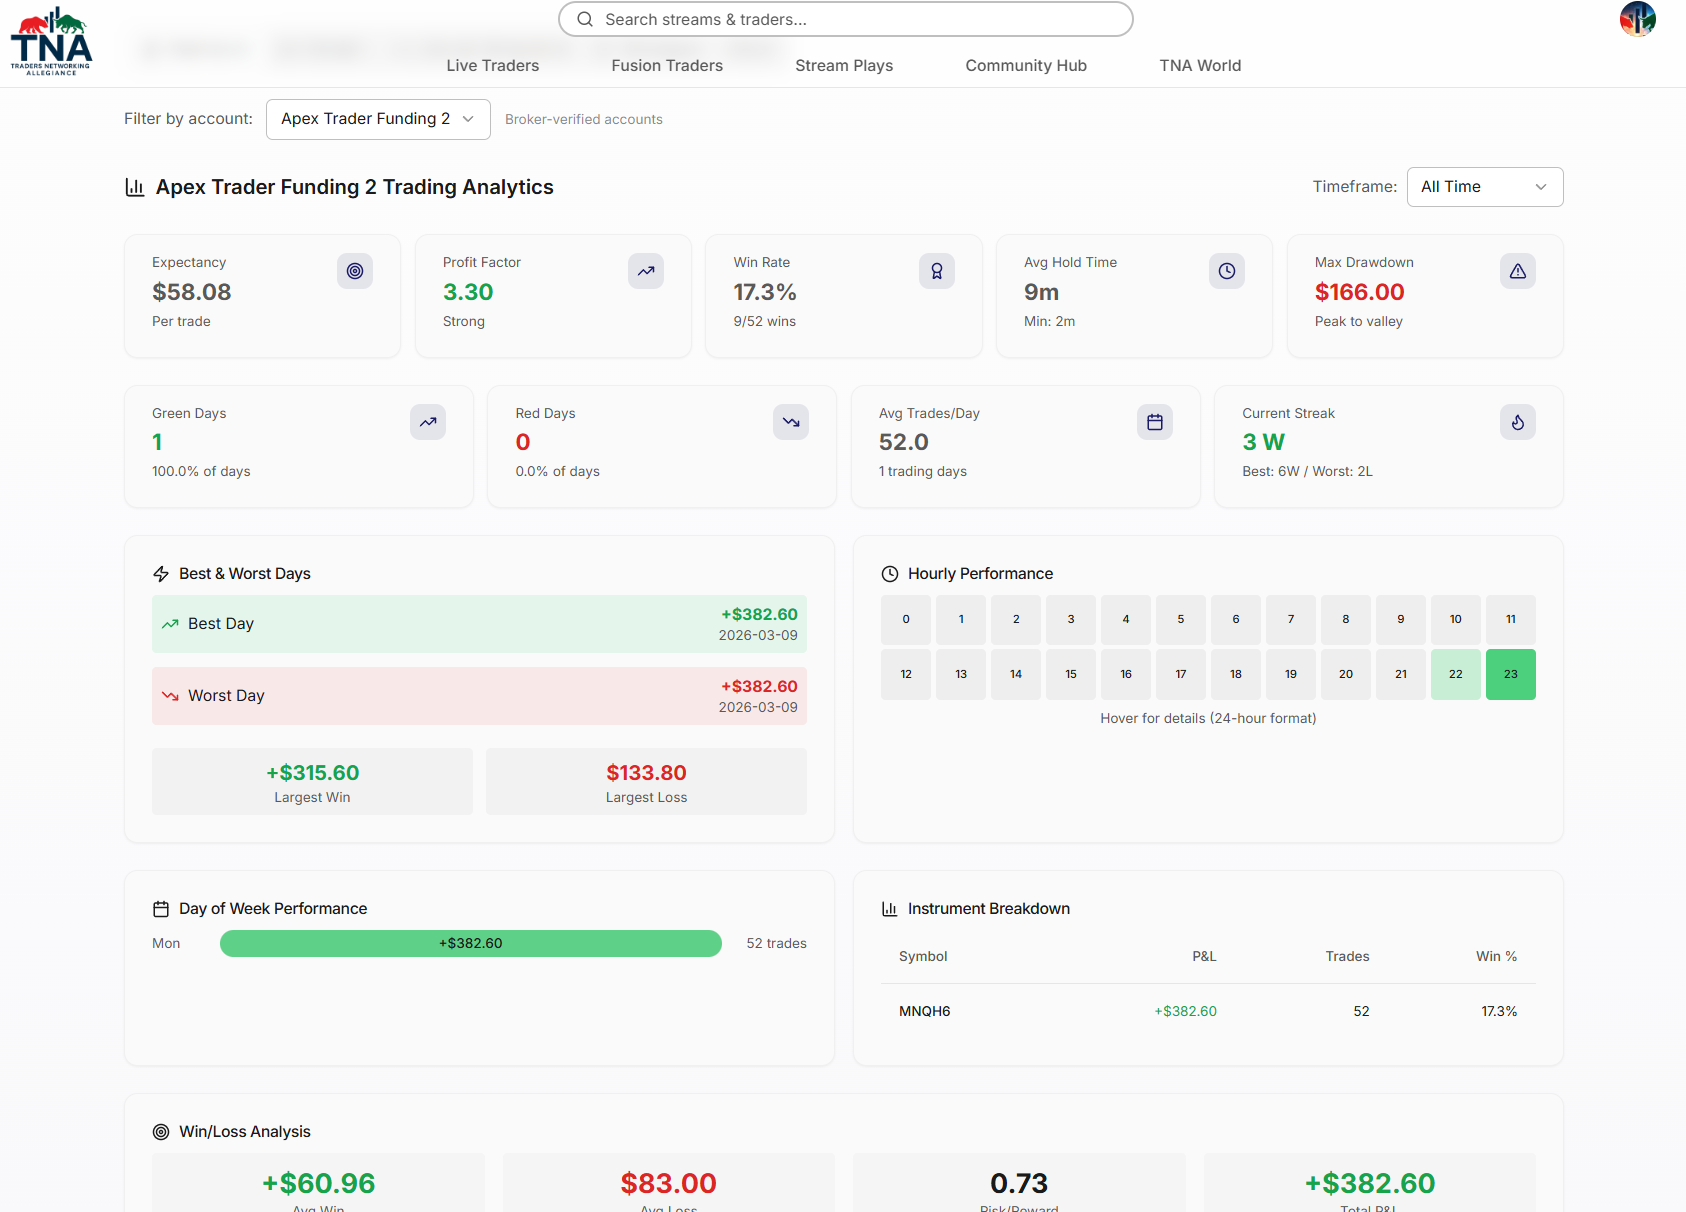Click the Profit Factor trend icon
The height and width of the screenshot is (1212, 1686).
(646, 271)
